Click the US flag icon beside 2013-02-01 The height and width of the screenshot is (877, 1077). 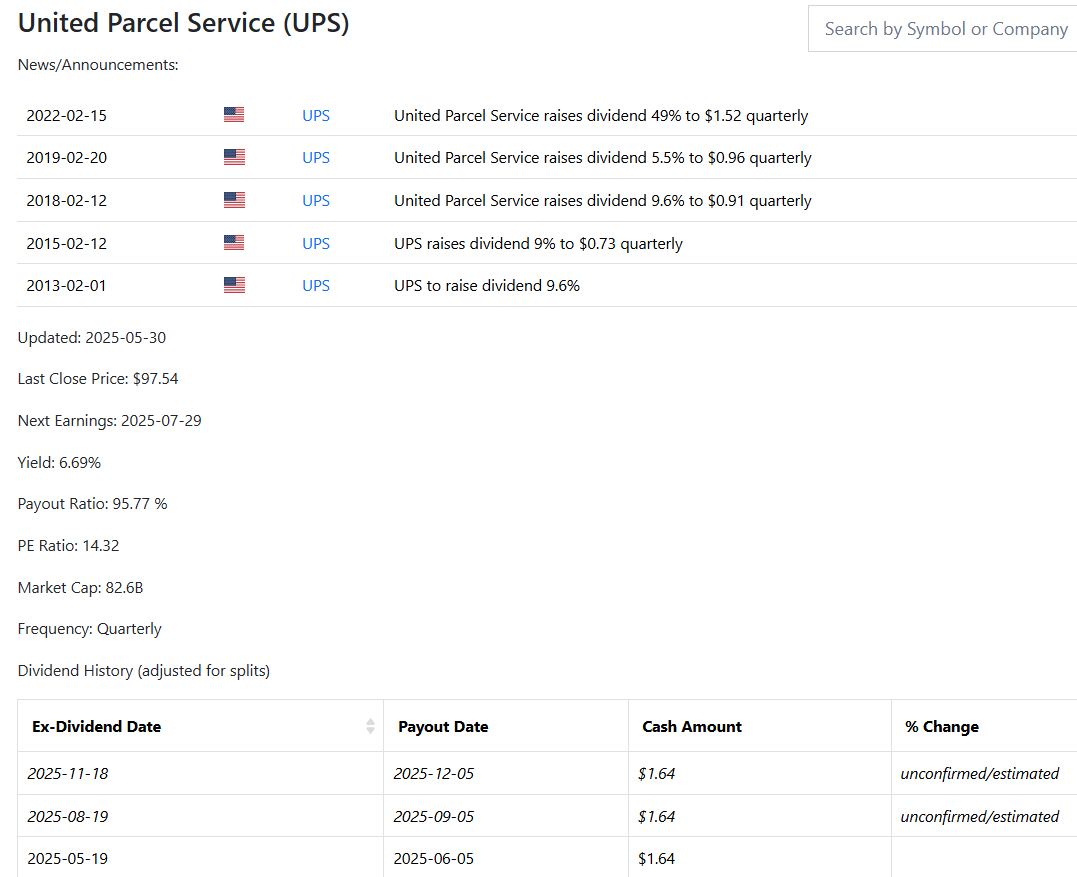[x=234, y=285]
